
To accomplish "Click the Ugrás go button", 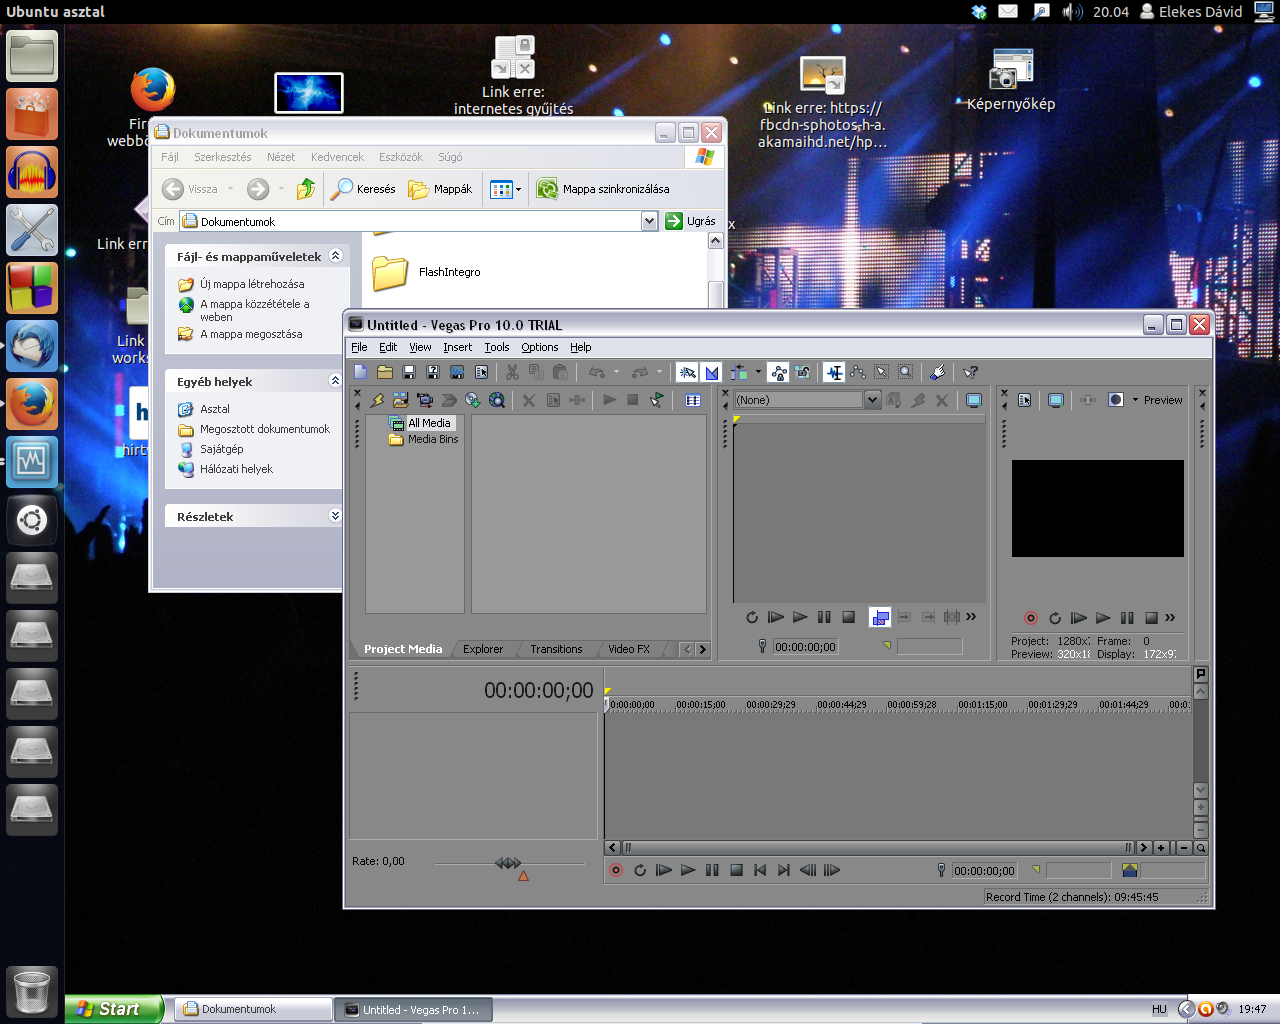I will (x=691, y=221).
